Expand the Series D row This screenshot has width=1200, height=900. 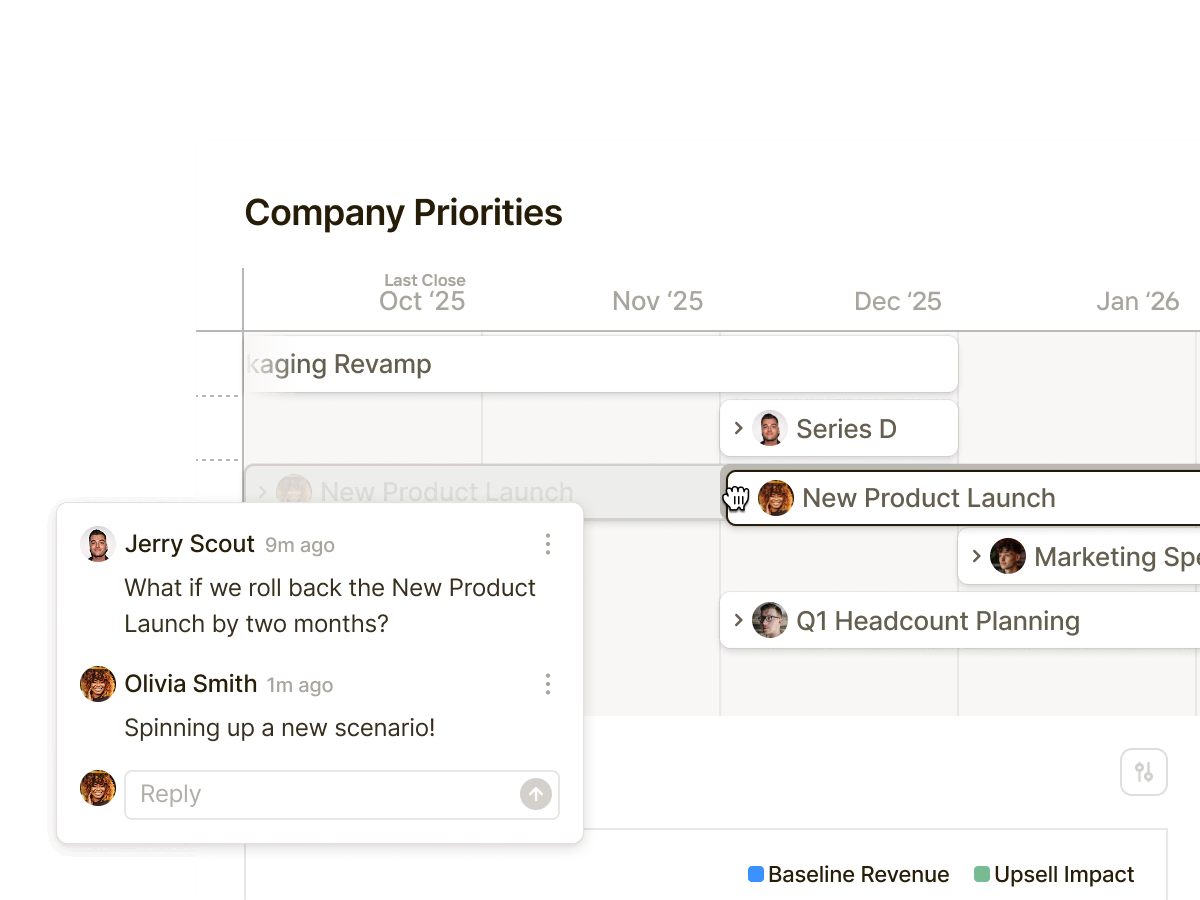point(740,427)
